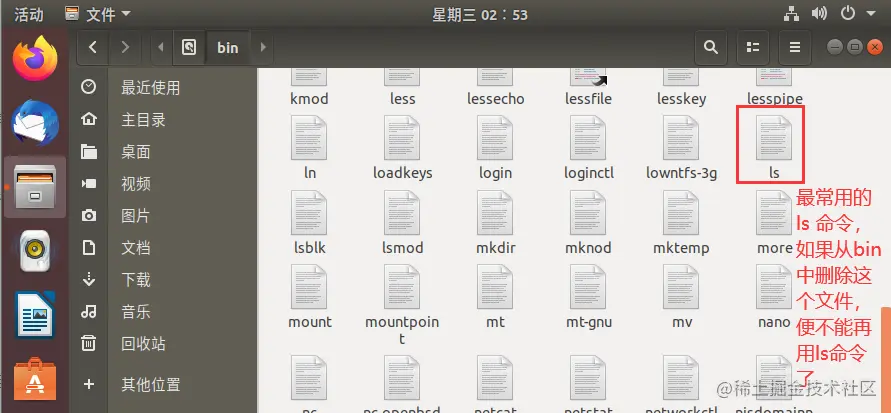Switch to list view layout
Screen dimensions: 891x413
pos(753,47)
